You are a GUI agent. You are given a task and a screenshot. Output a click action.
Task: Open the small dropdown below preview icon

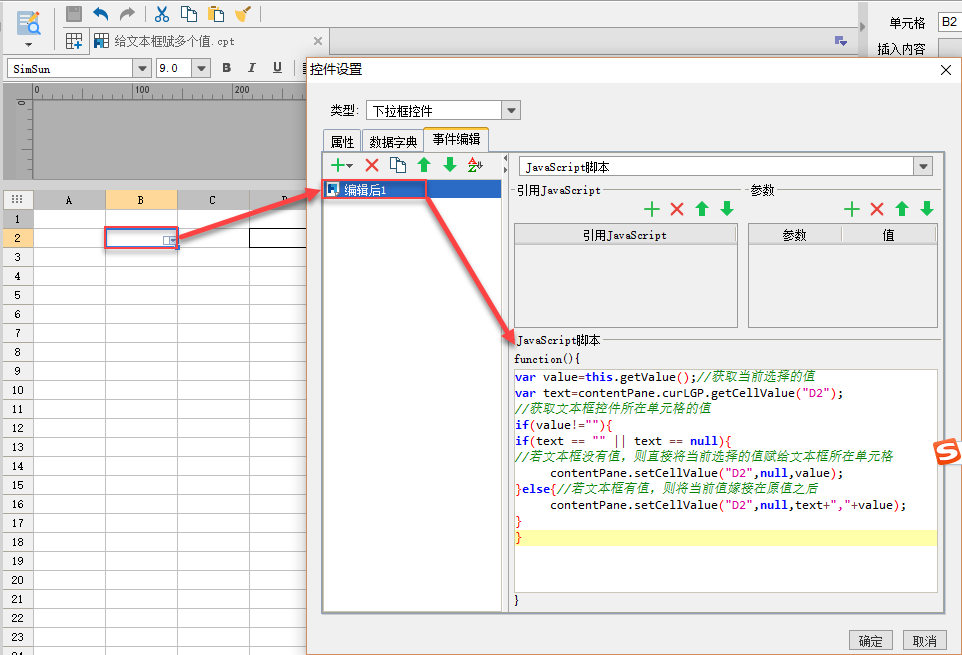click(28, 45)
